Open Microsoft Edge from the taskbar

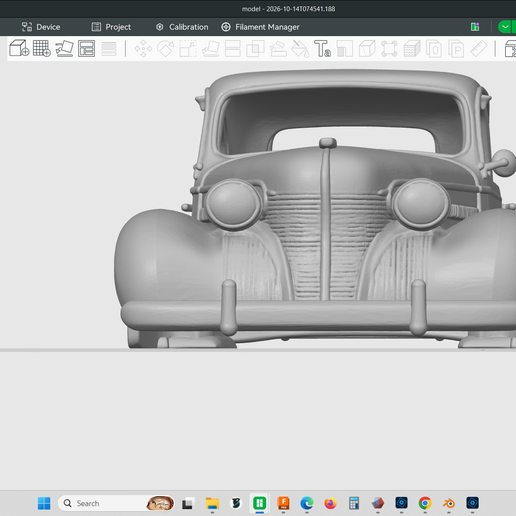point(307,503)
